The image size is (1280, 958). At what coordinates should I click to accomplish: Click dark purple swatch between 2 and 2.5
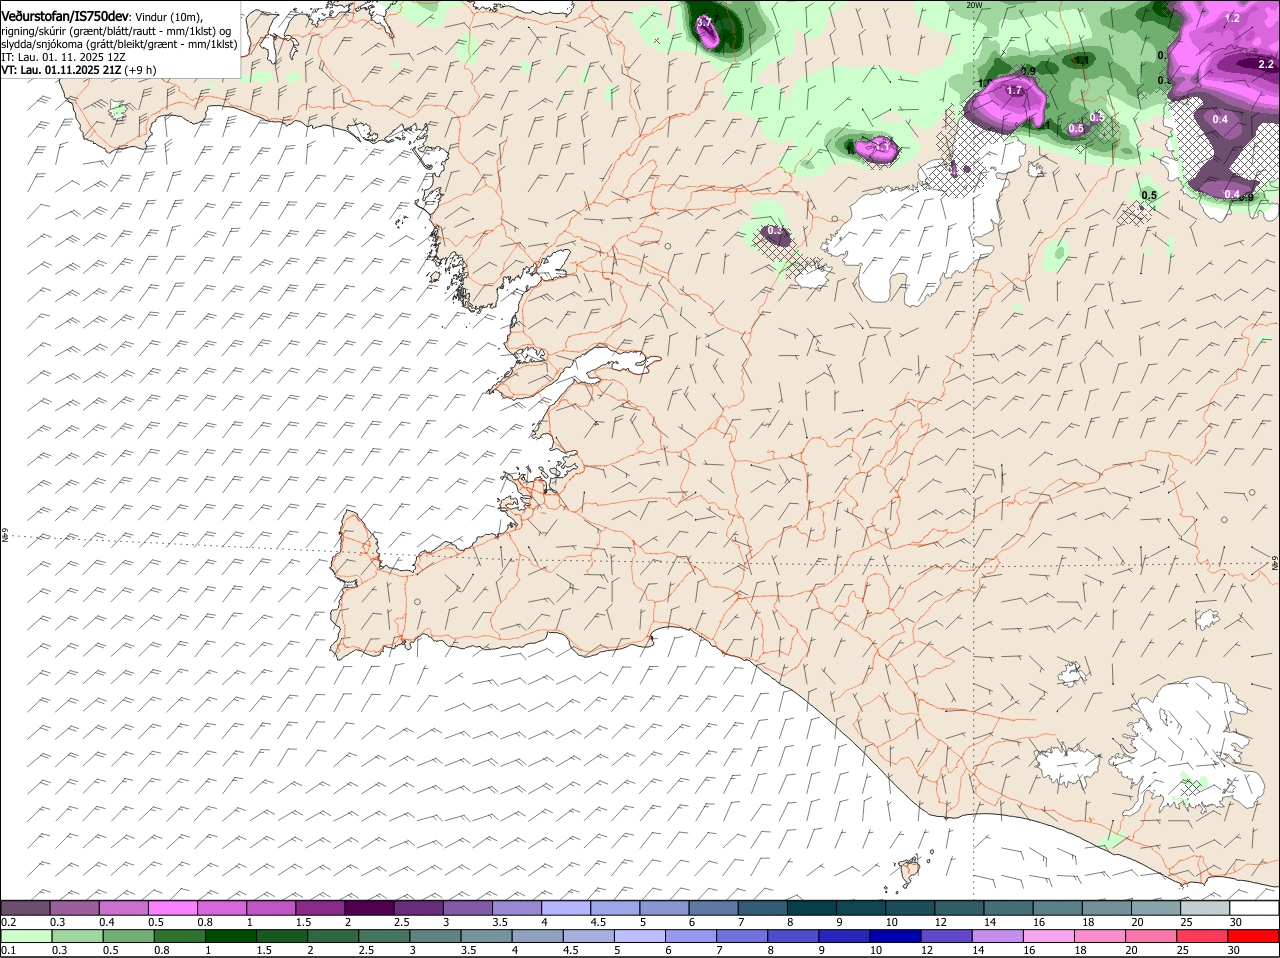coord(369,907)
